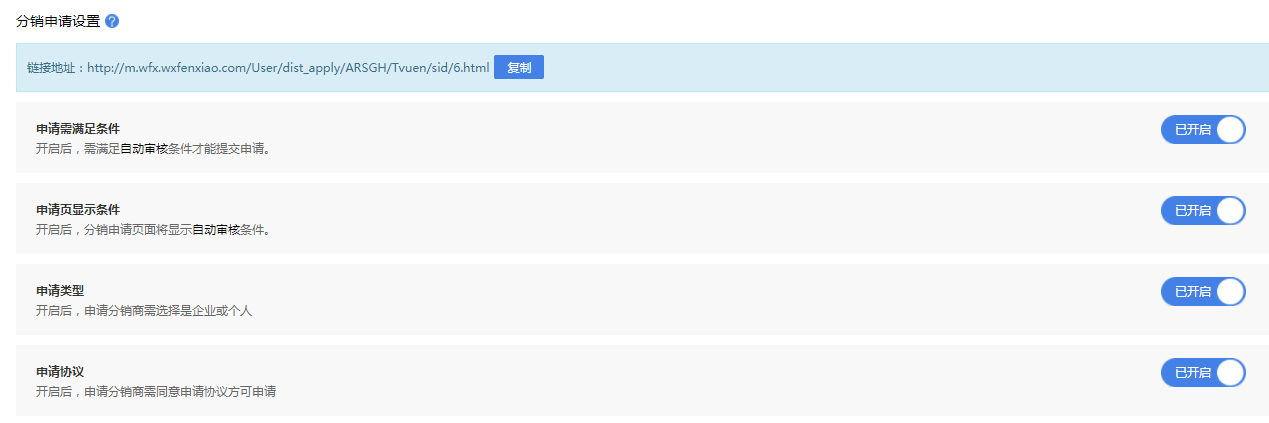
Task: Disable the 申请页显示条件 switch
Action: point(1202,210)
